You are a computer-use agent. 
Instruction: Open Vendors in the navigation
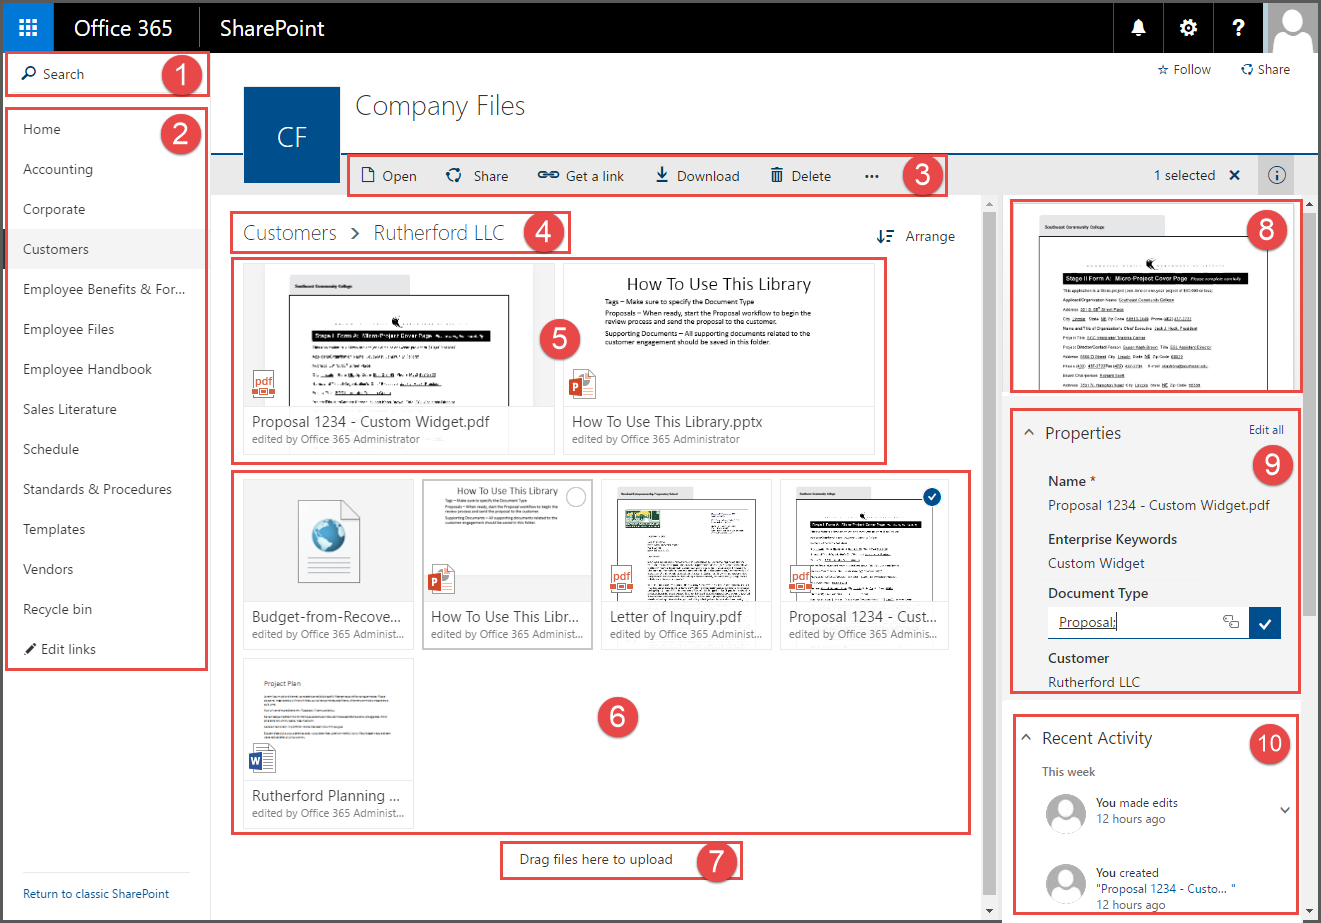coord(48,569)
